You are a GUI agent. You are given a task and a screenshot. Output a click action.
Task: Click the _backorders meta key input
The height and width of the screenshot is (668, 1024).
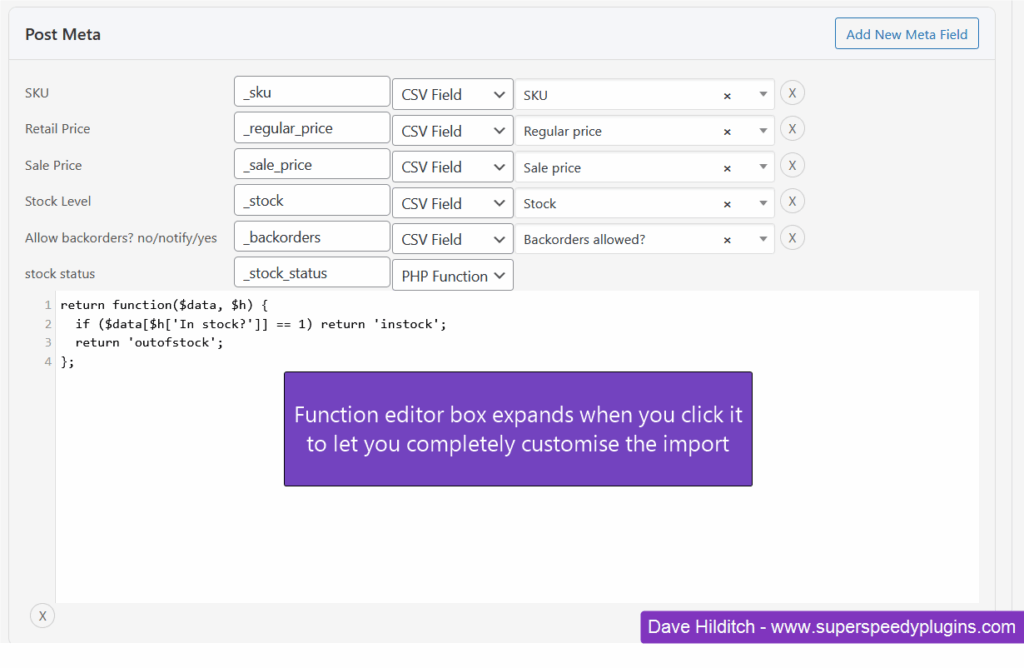coord(311,237)
